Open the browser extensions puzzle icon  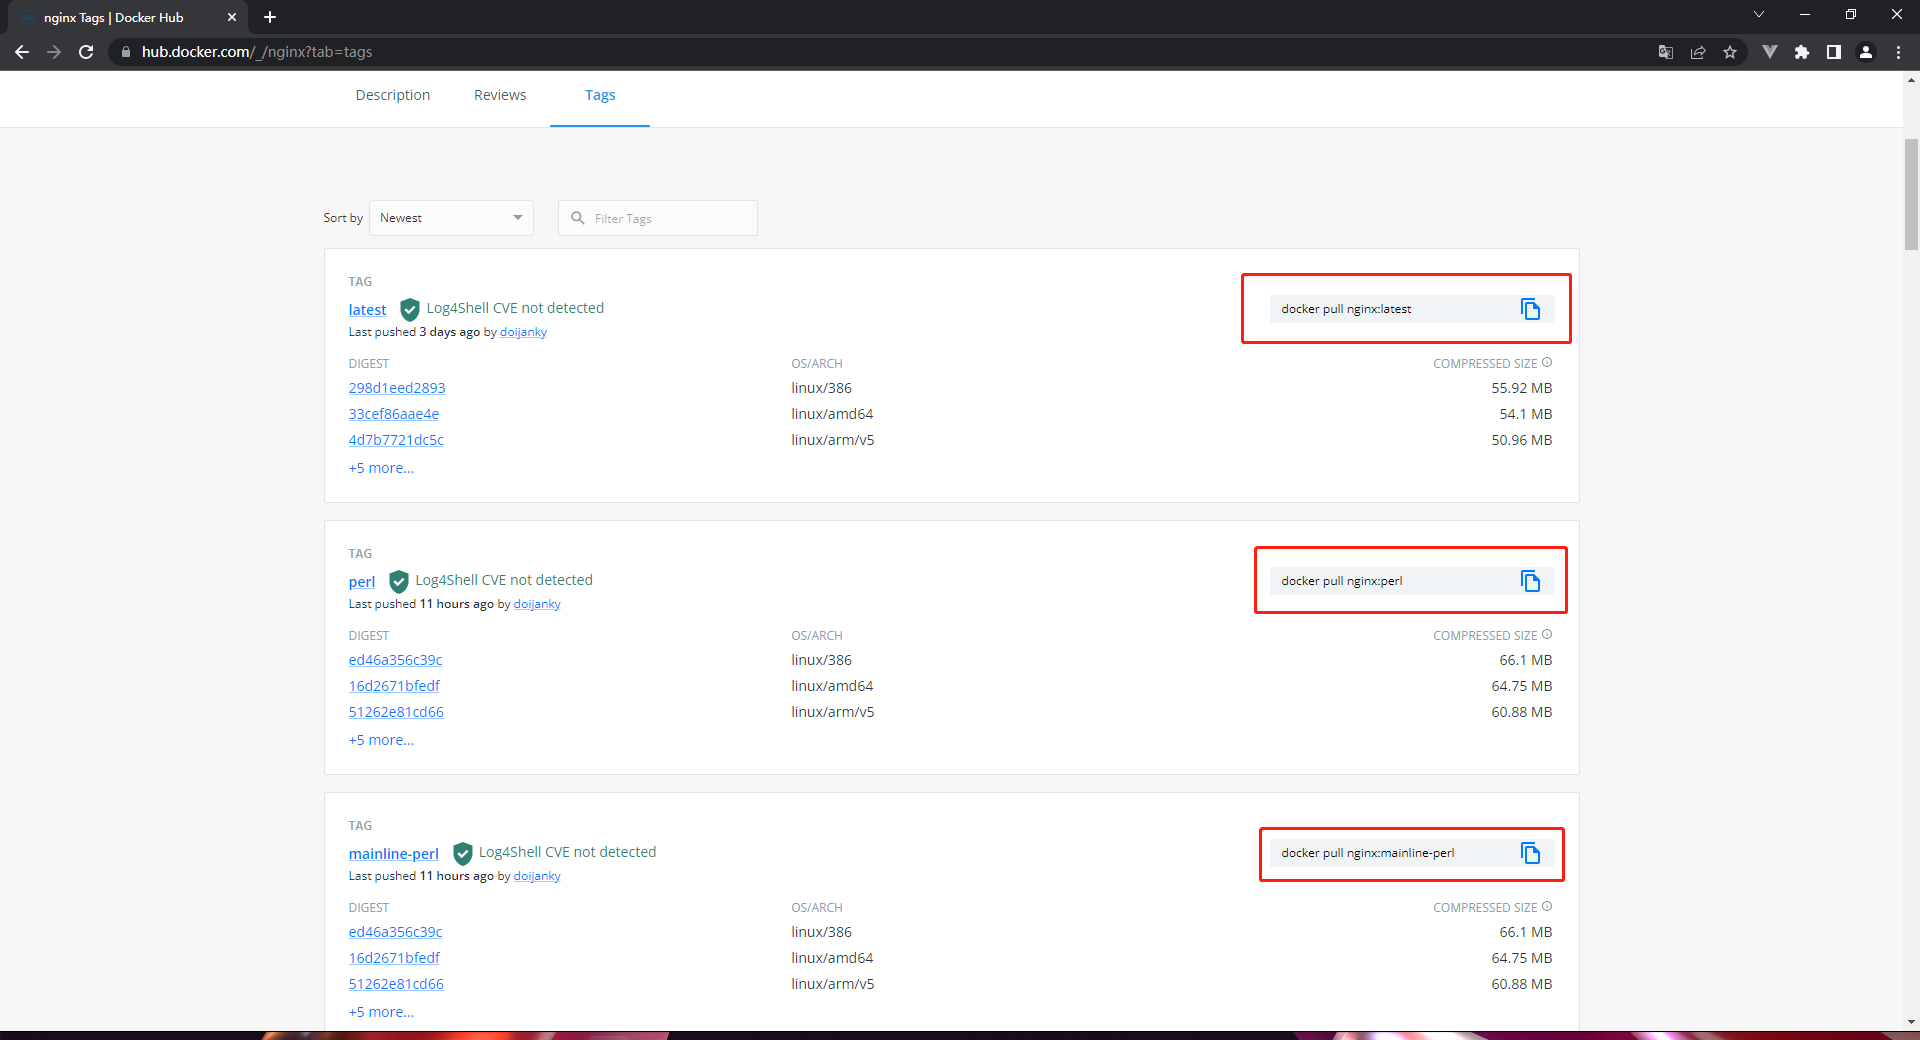[x=1802, y=52]
